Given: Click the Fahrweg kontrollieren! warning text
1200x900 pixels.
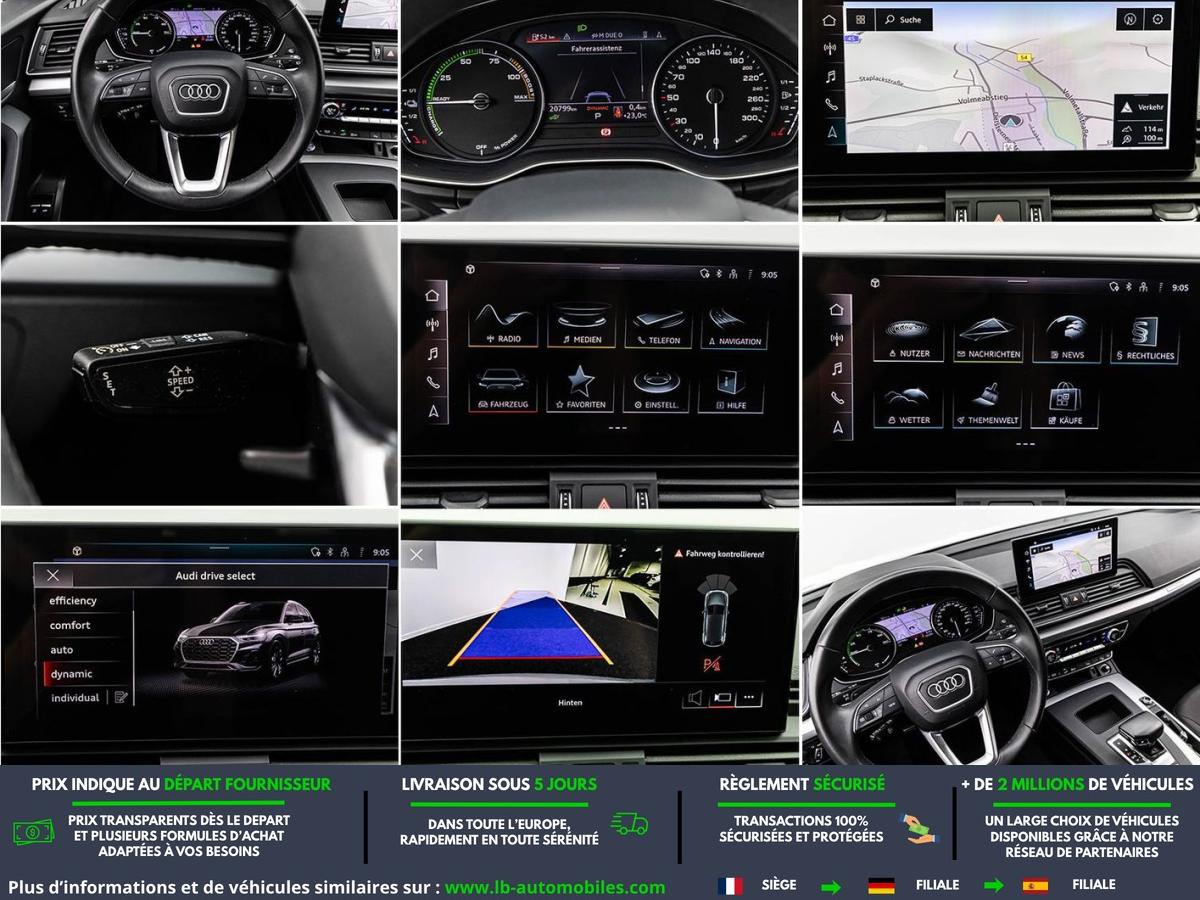Looking at the screenshot, I should pyautogui.click(x=725, y=553).
